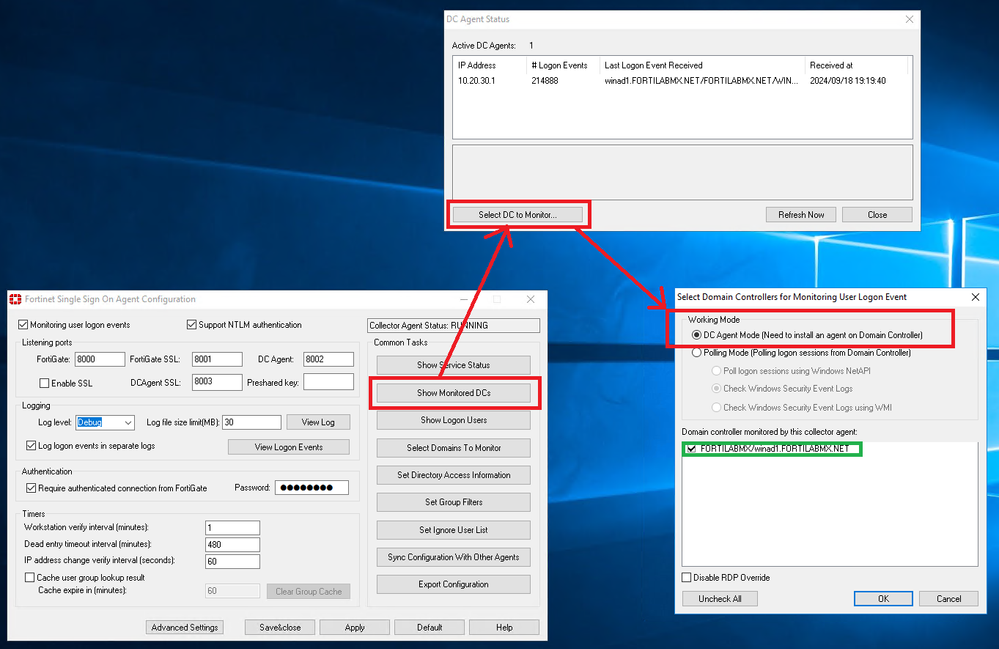The image size is (999, 649).
Task: Choose Check Windows Security Event Logs using WMI
Action: point(716,408)
